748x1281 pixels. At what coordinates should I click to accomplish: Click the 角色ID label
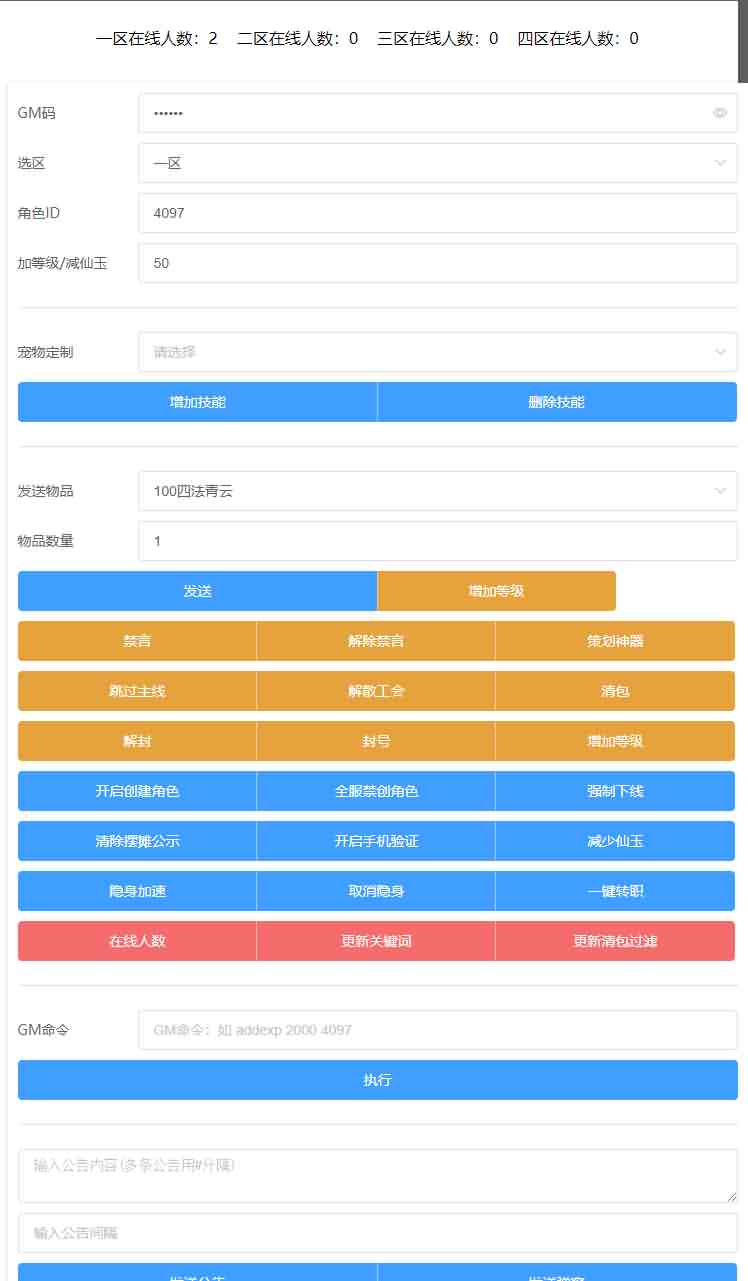pyautogui.click(x=39, y=213)
